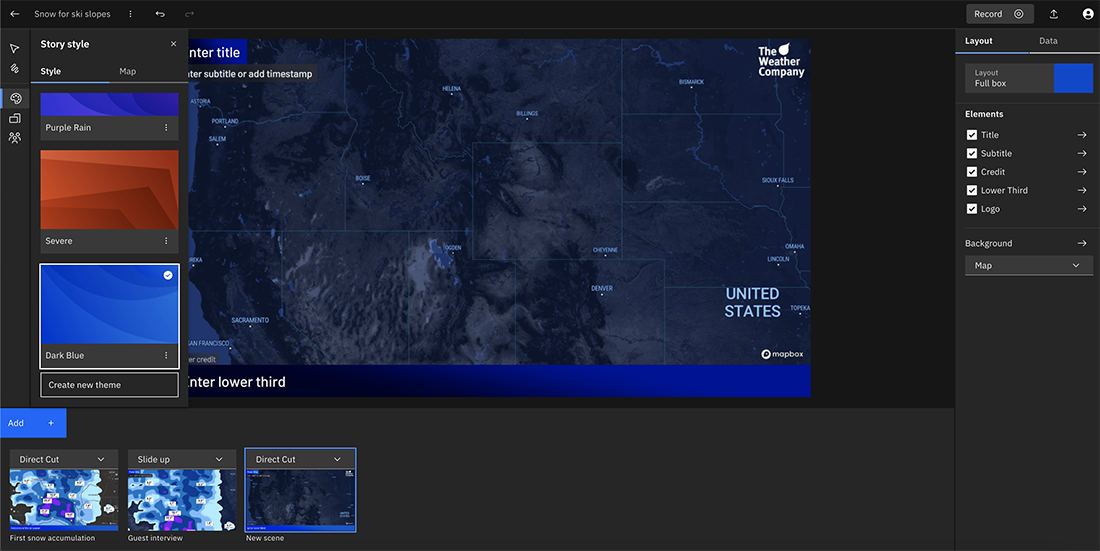Click the blue Full box layout preview
This screenshot has width=1100, height=551.
(1073, 78)
